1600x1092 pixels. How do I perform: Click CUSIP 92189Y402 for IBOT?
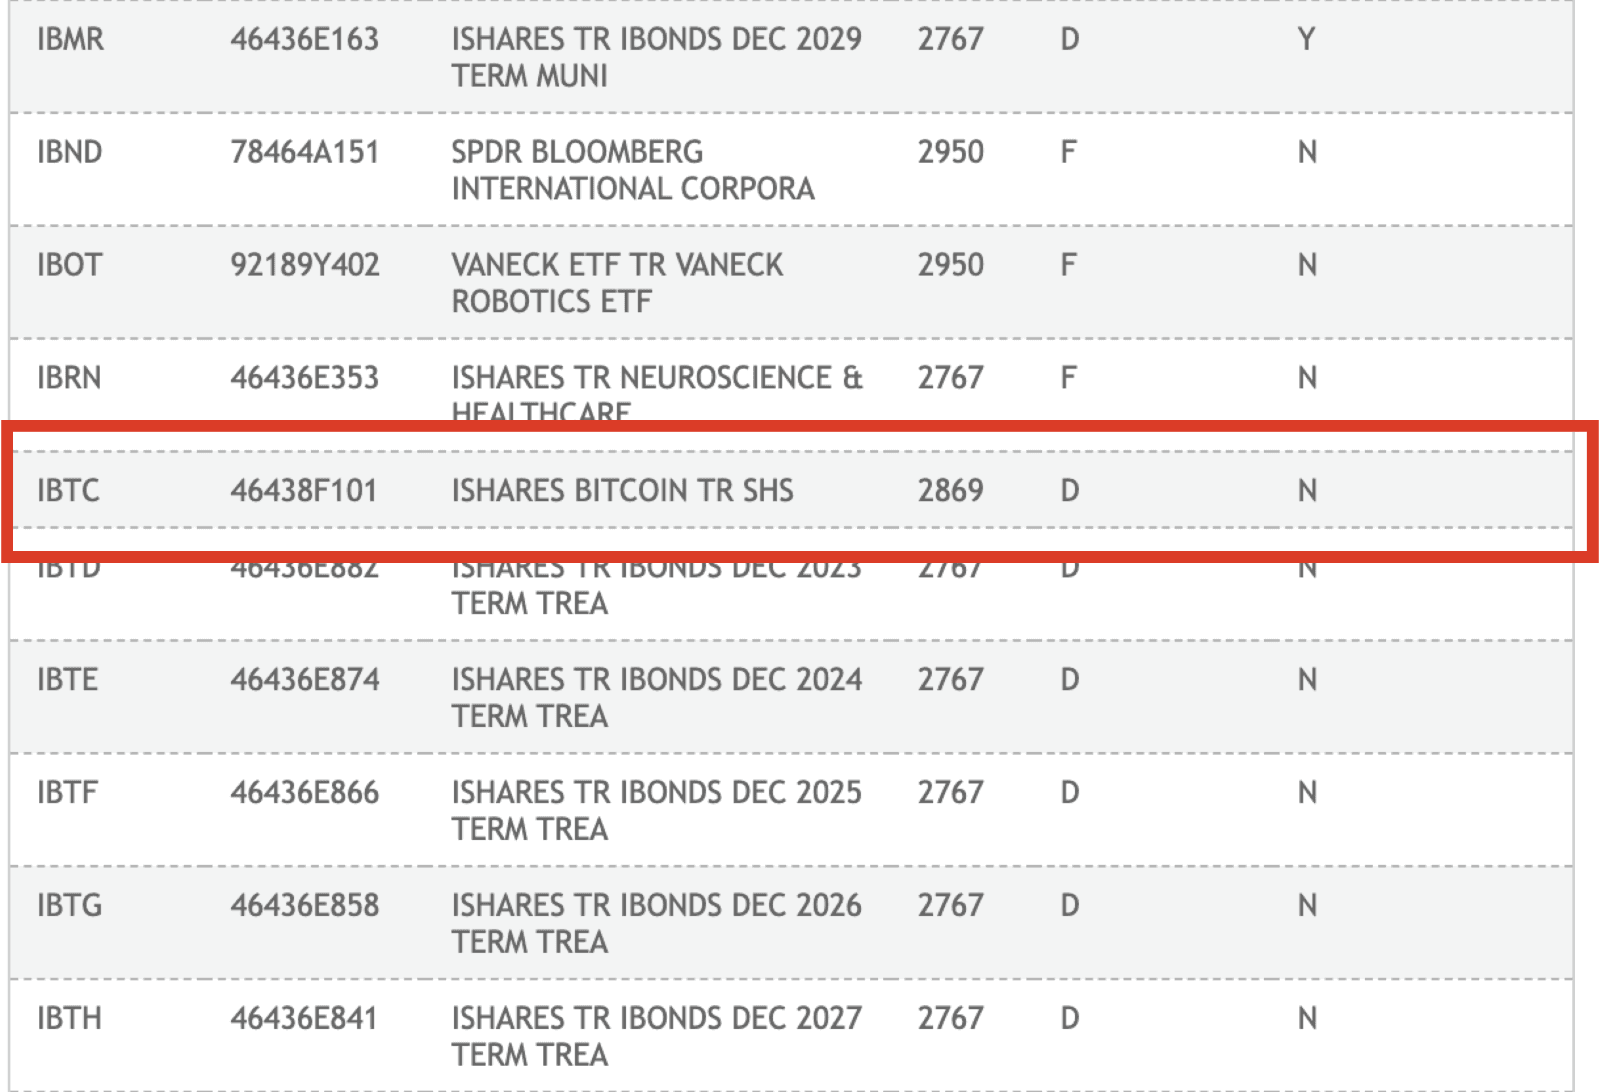pyautogui.click(x=305, y=265)
